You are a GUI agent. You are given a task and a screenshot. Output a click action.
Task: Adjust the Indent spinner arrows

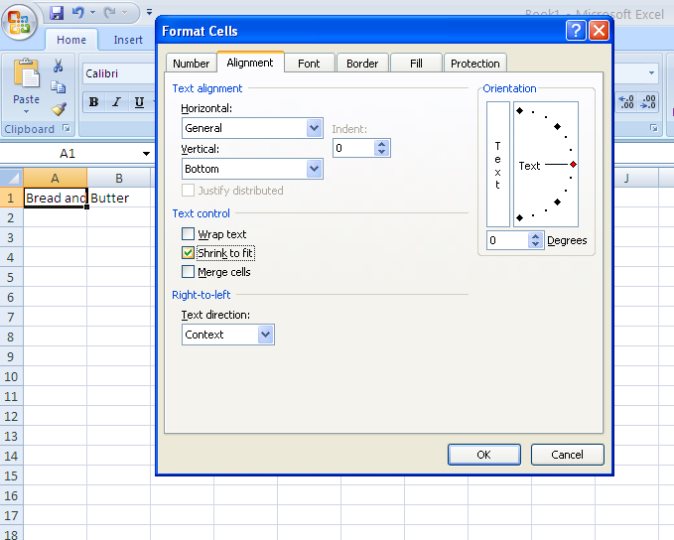382,148
